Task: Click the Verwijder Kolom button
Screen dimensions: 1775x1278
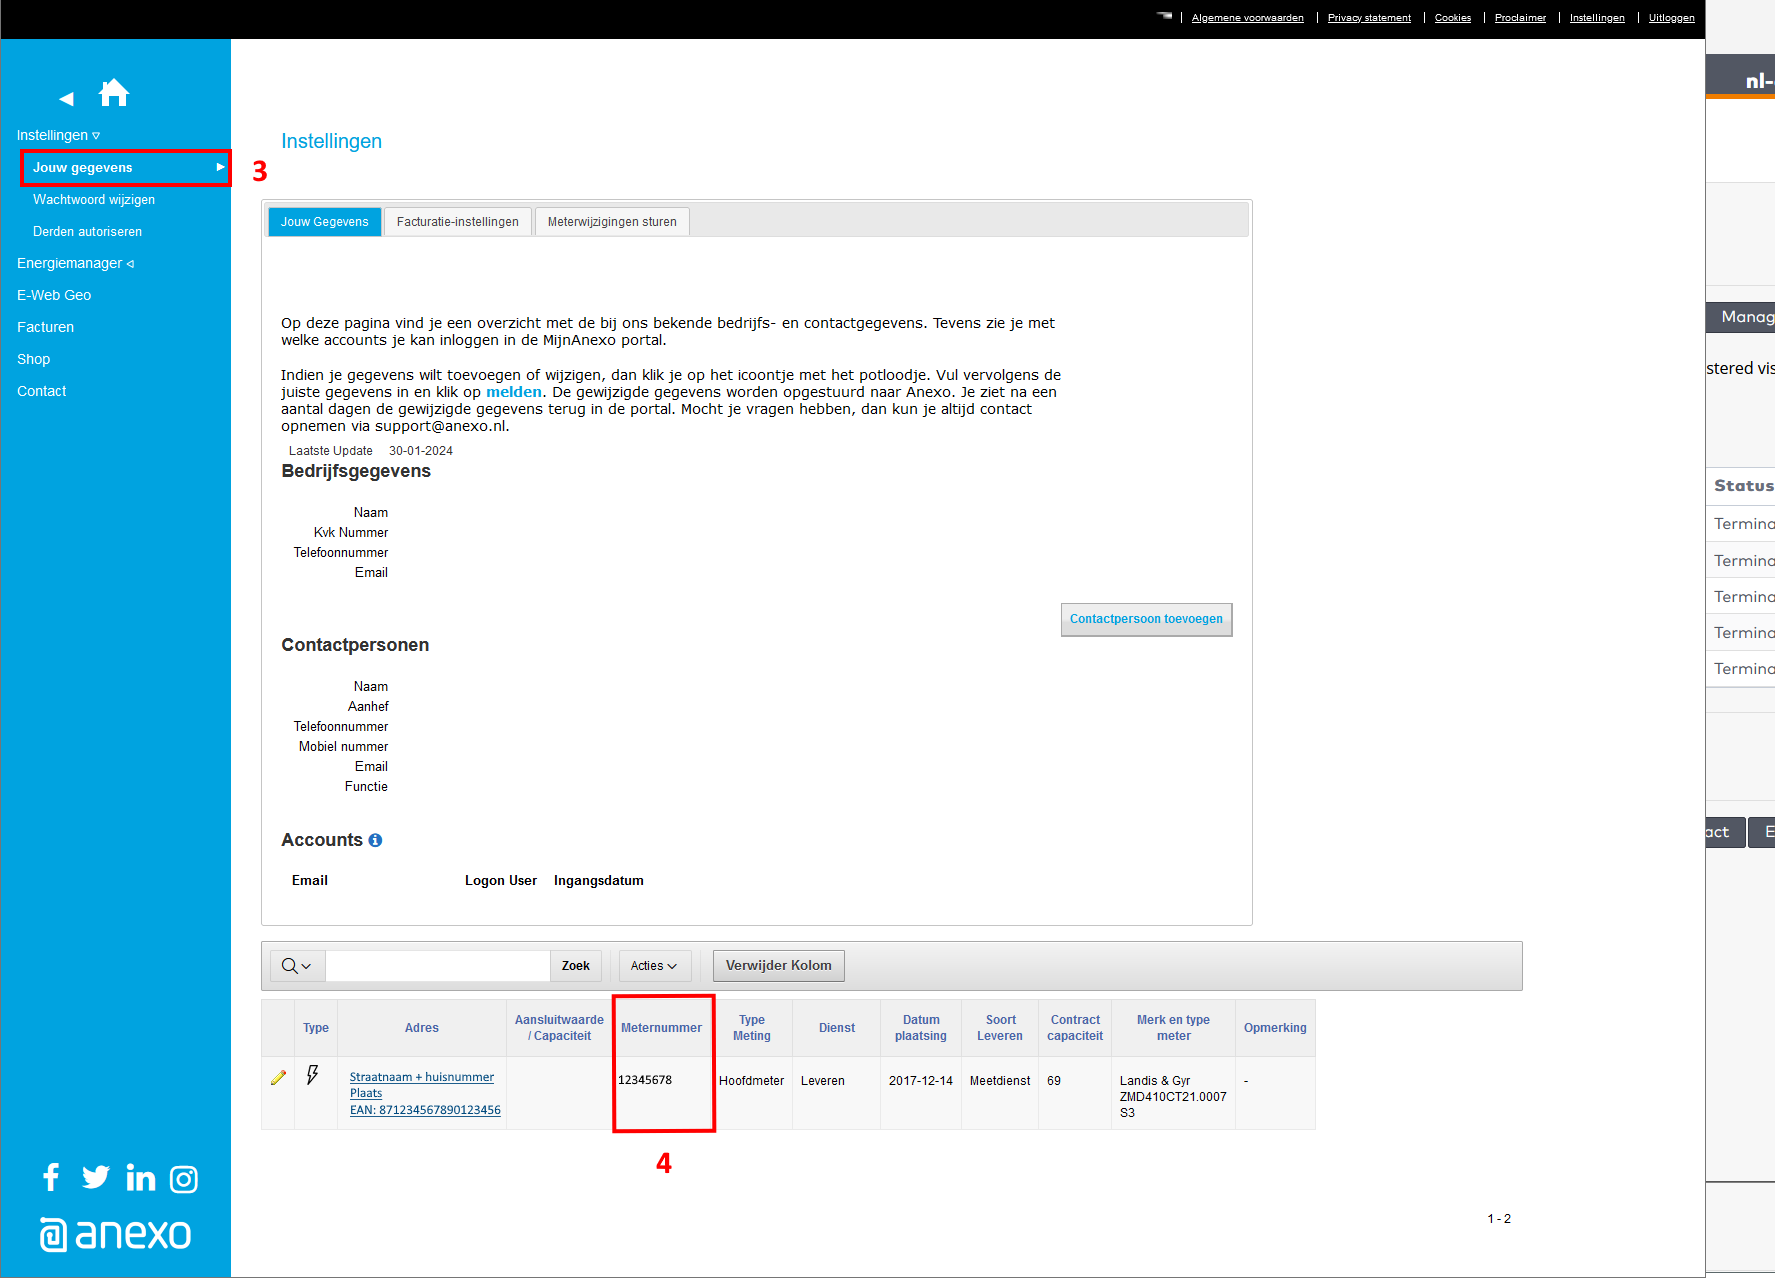Action: click(778, 966)
